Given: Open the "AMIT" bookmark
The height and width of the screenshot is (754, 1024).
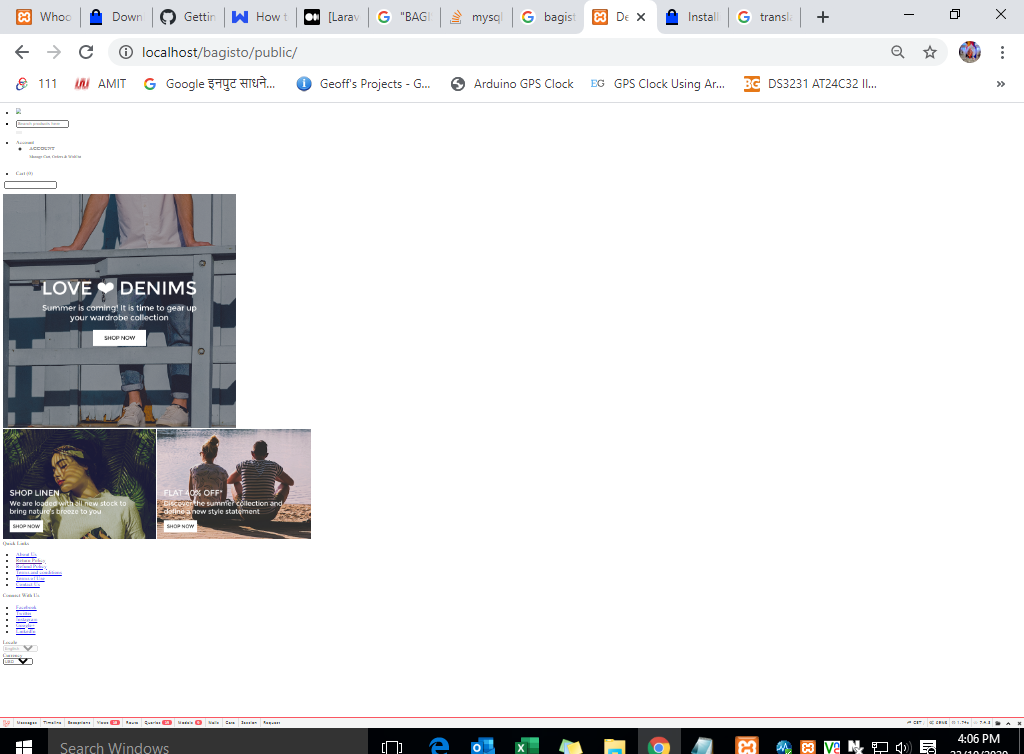Looking at the screenshot, I should 100,84.
